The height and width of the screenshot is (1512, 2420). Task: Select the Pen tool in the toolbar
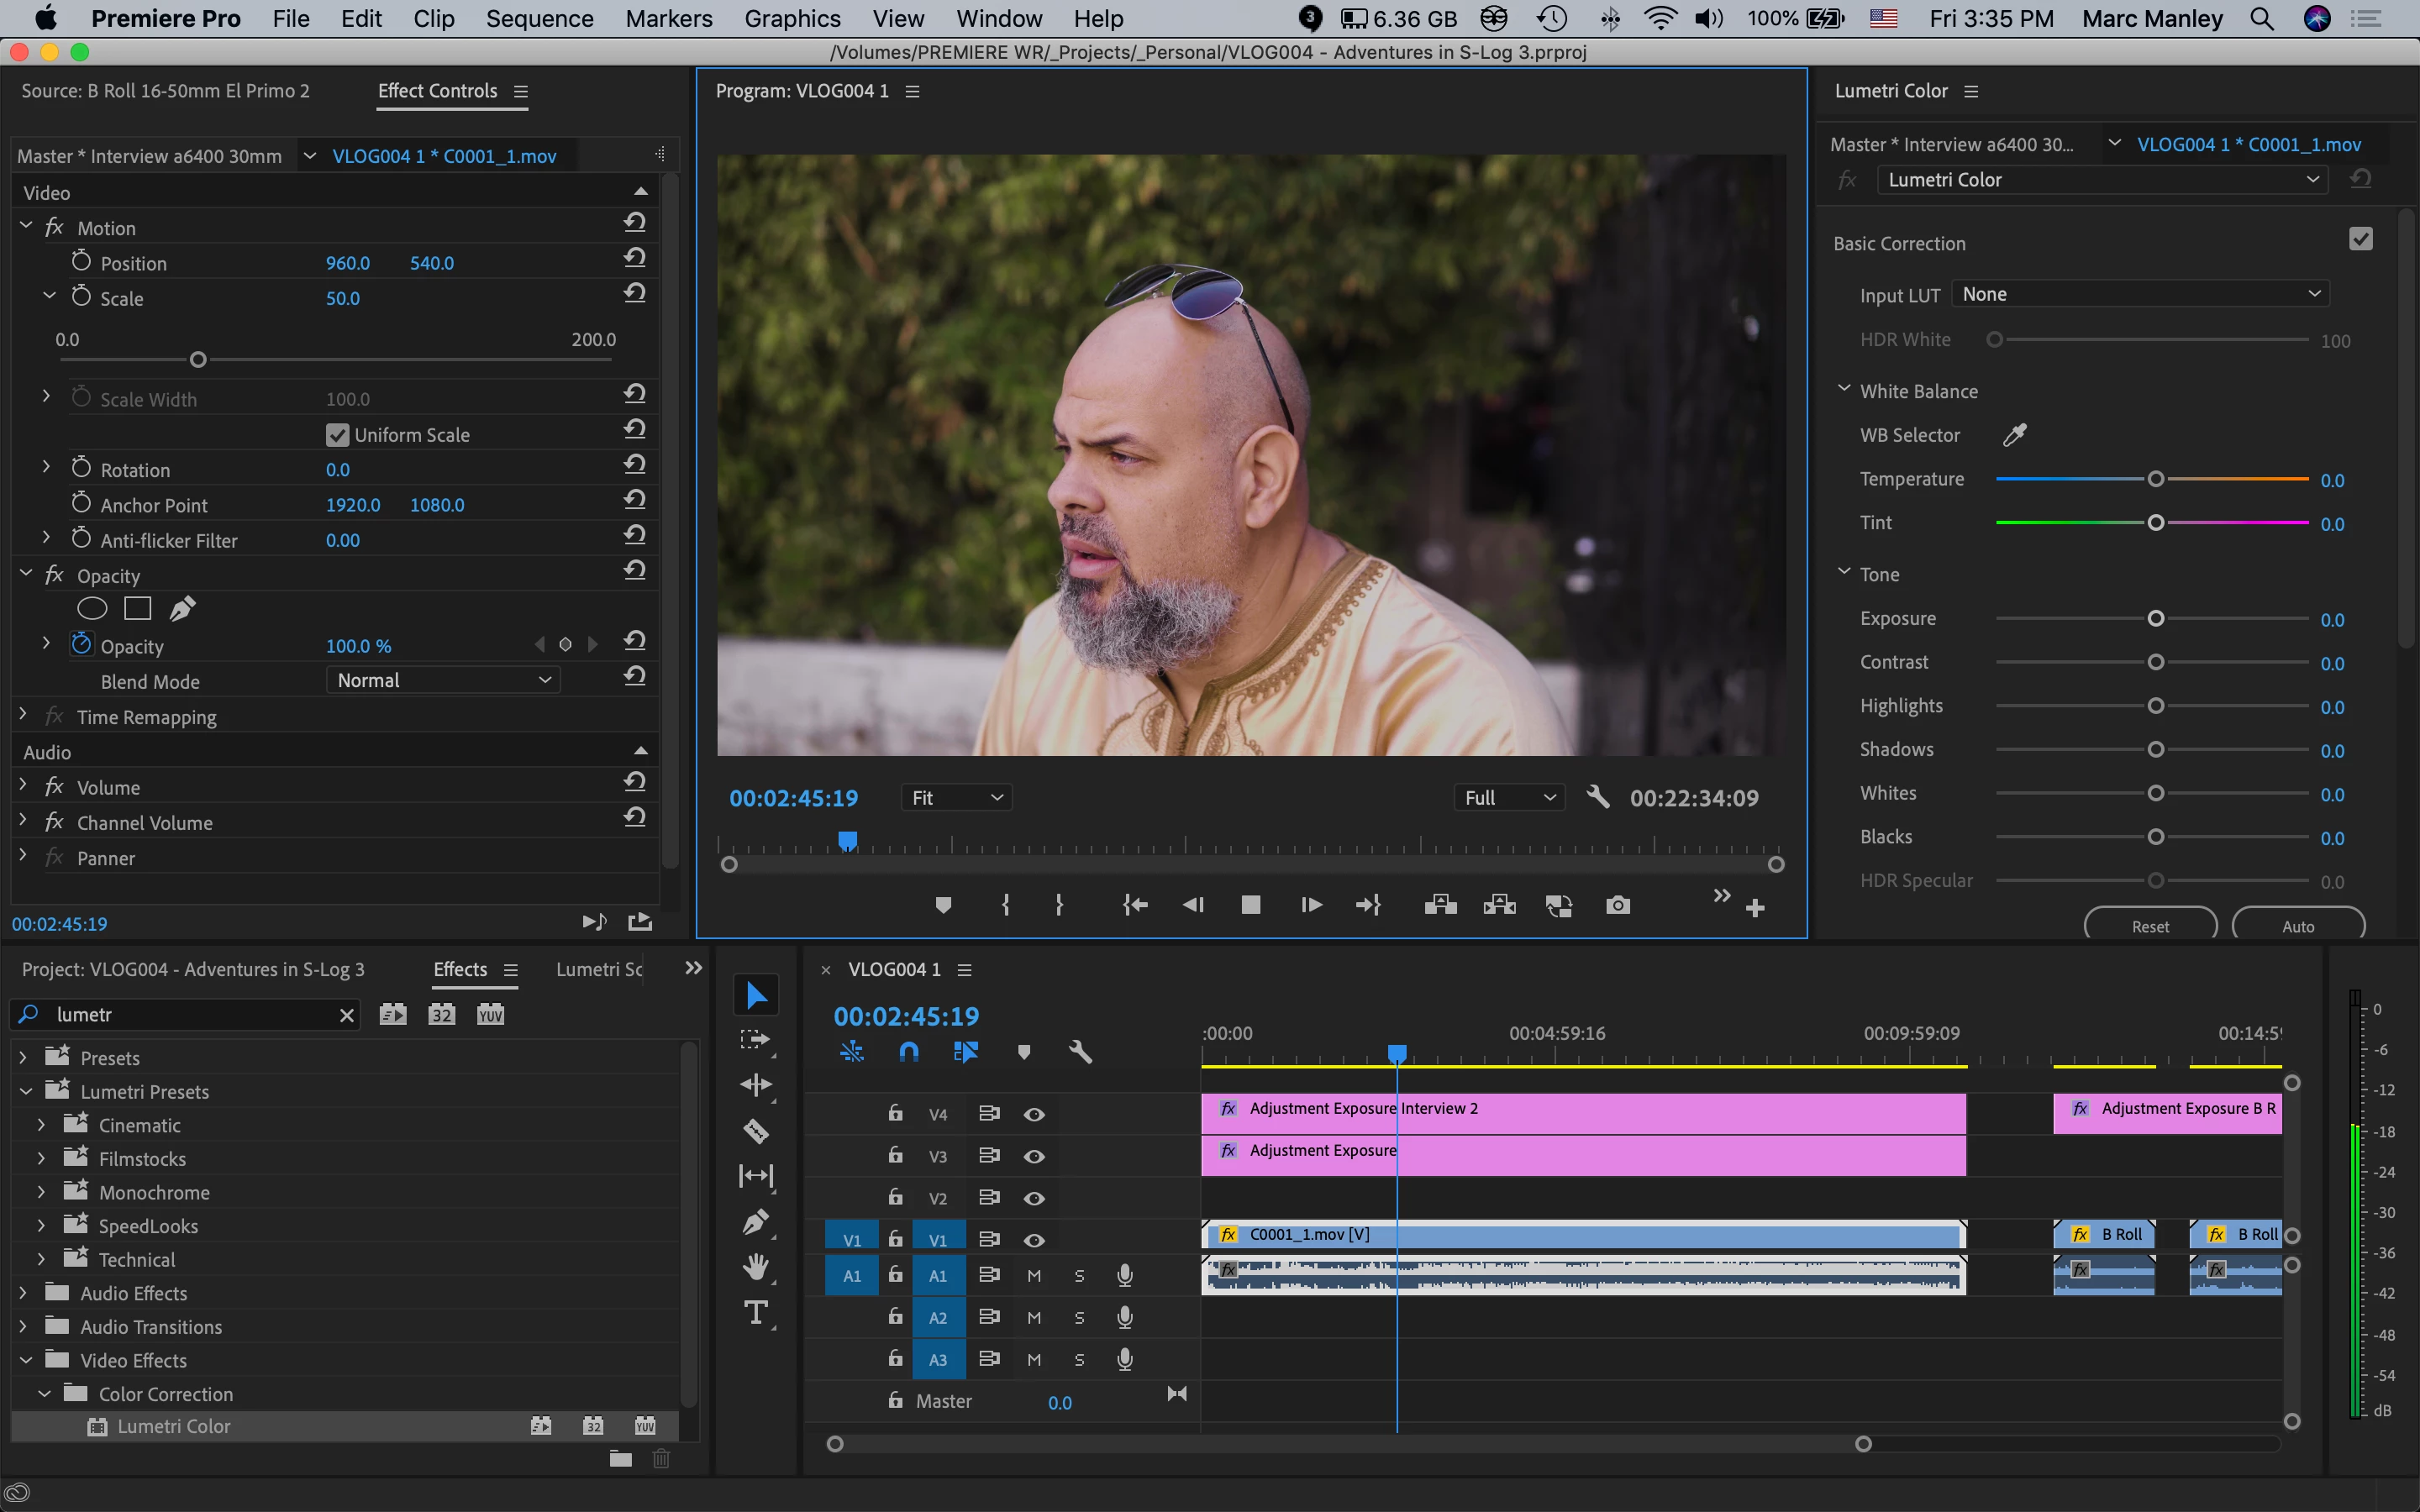click(756, 1222)
